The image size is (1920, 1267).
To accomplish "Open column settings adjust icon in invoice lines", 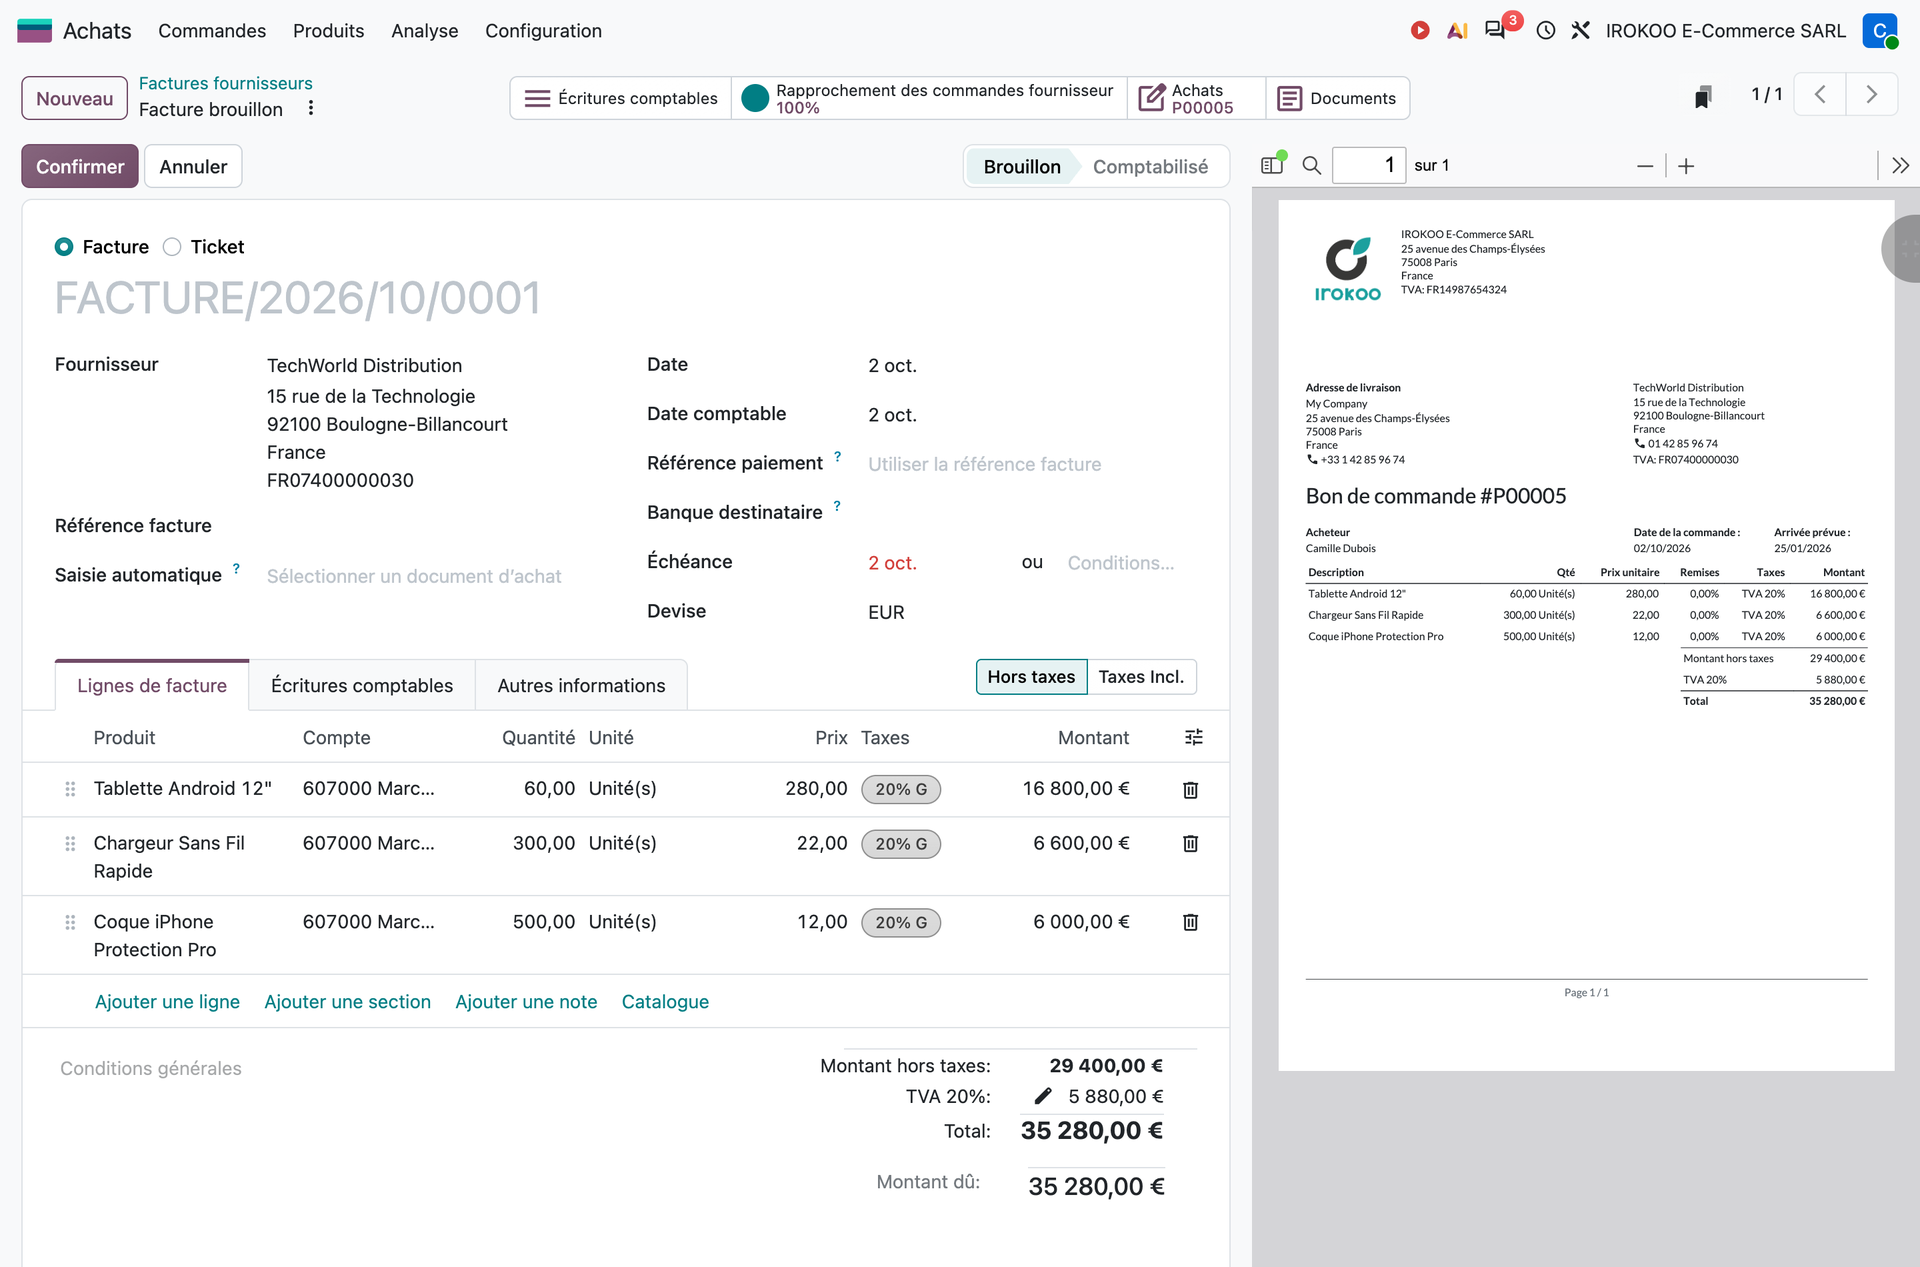I will point(1193,738).
